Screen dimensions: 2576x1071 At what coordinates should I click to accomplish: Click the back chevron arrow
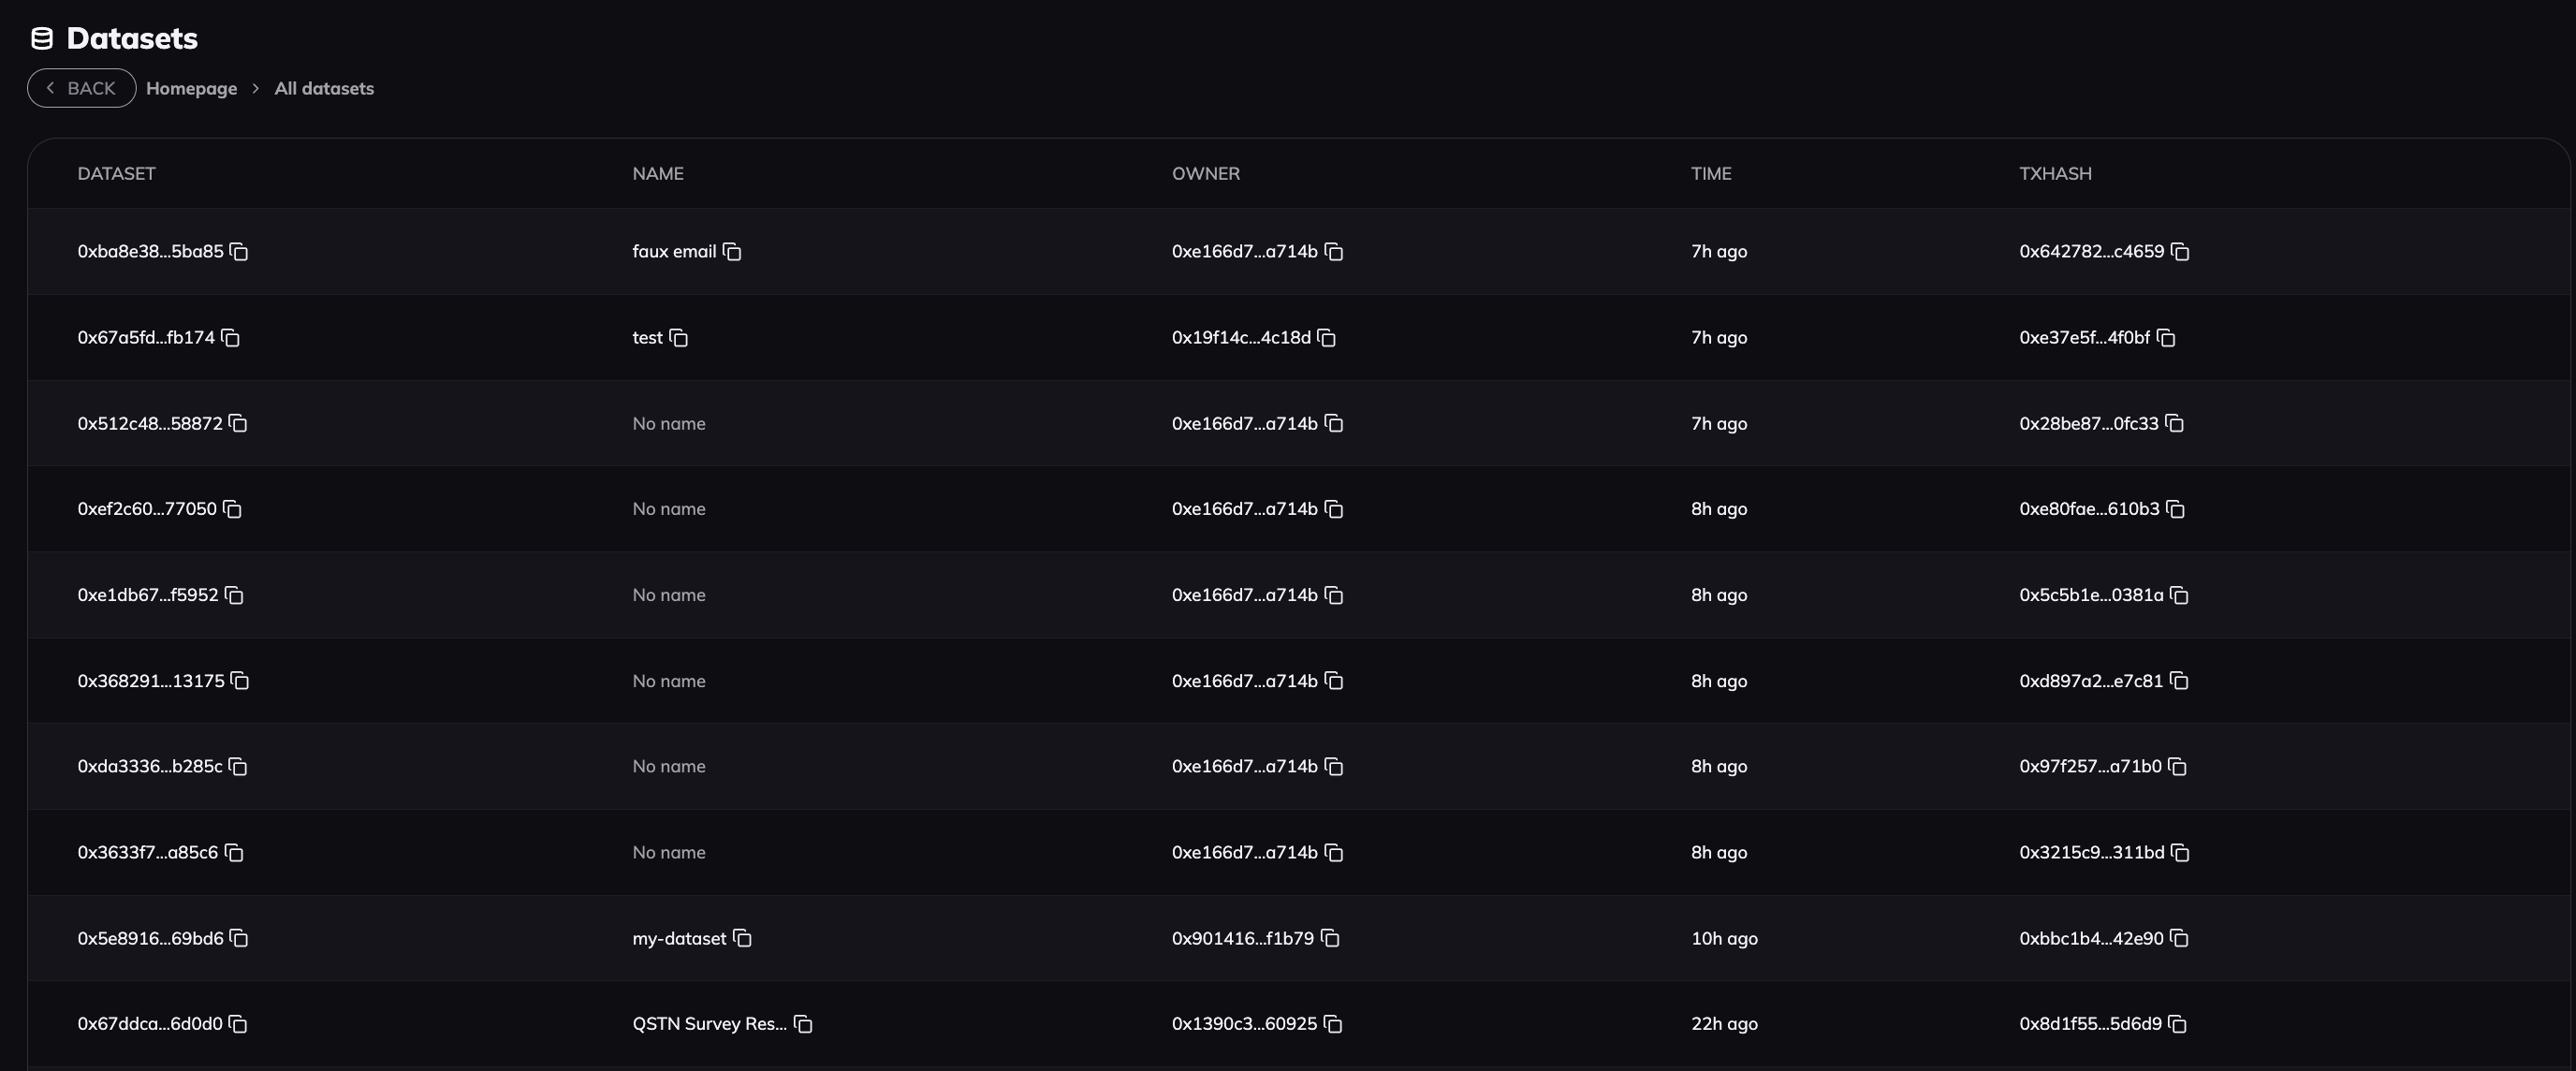50,88
